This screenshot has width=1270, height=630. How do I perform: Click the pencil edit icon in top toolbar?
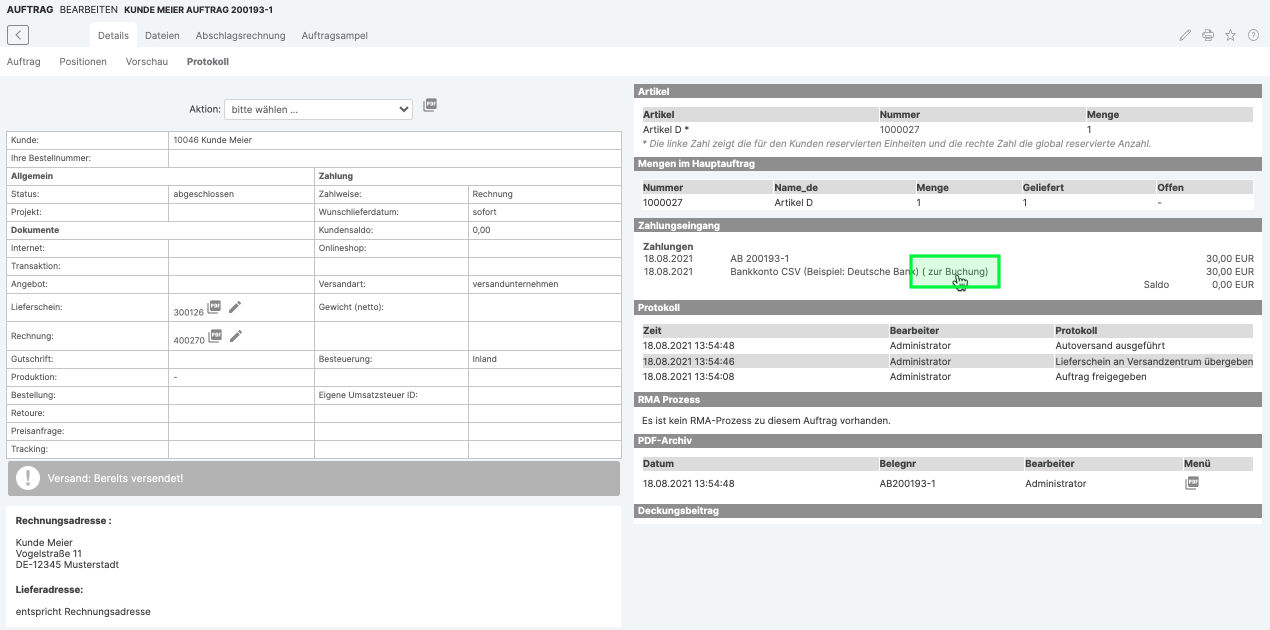tap(1185, 35)
